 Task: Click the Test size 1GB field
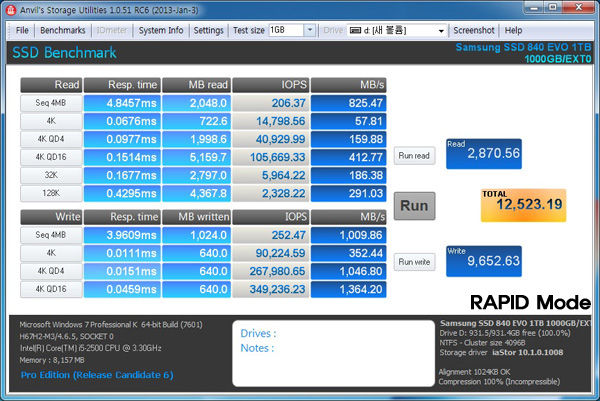(286, 30)
